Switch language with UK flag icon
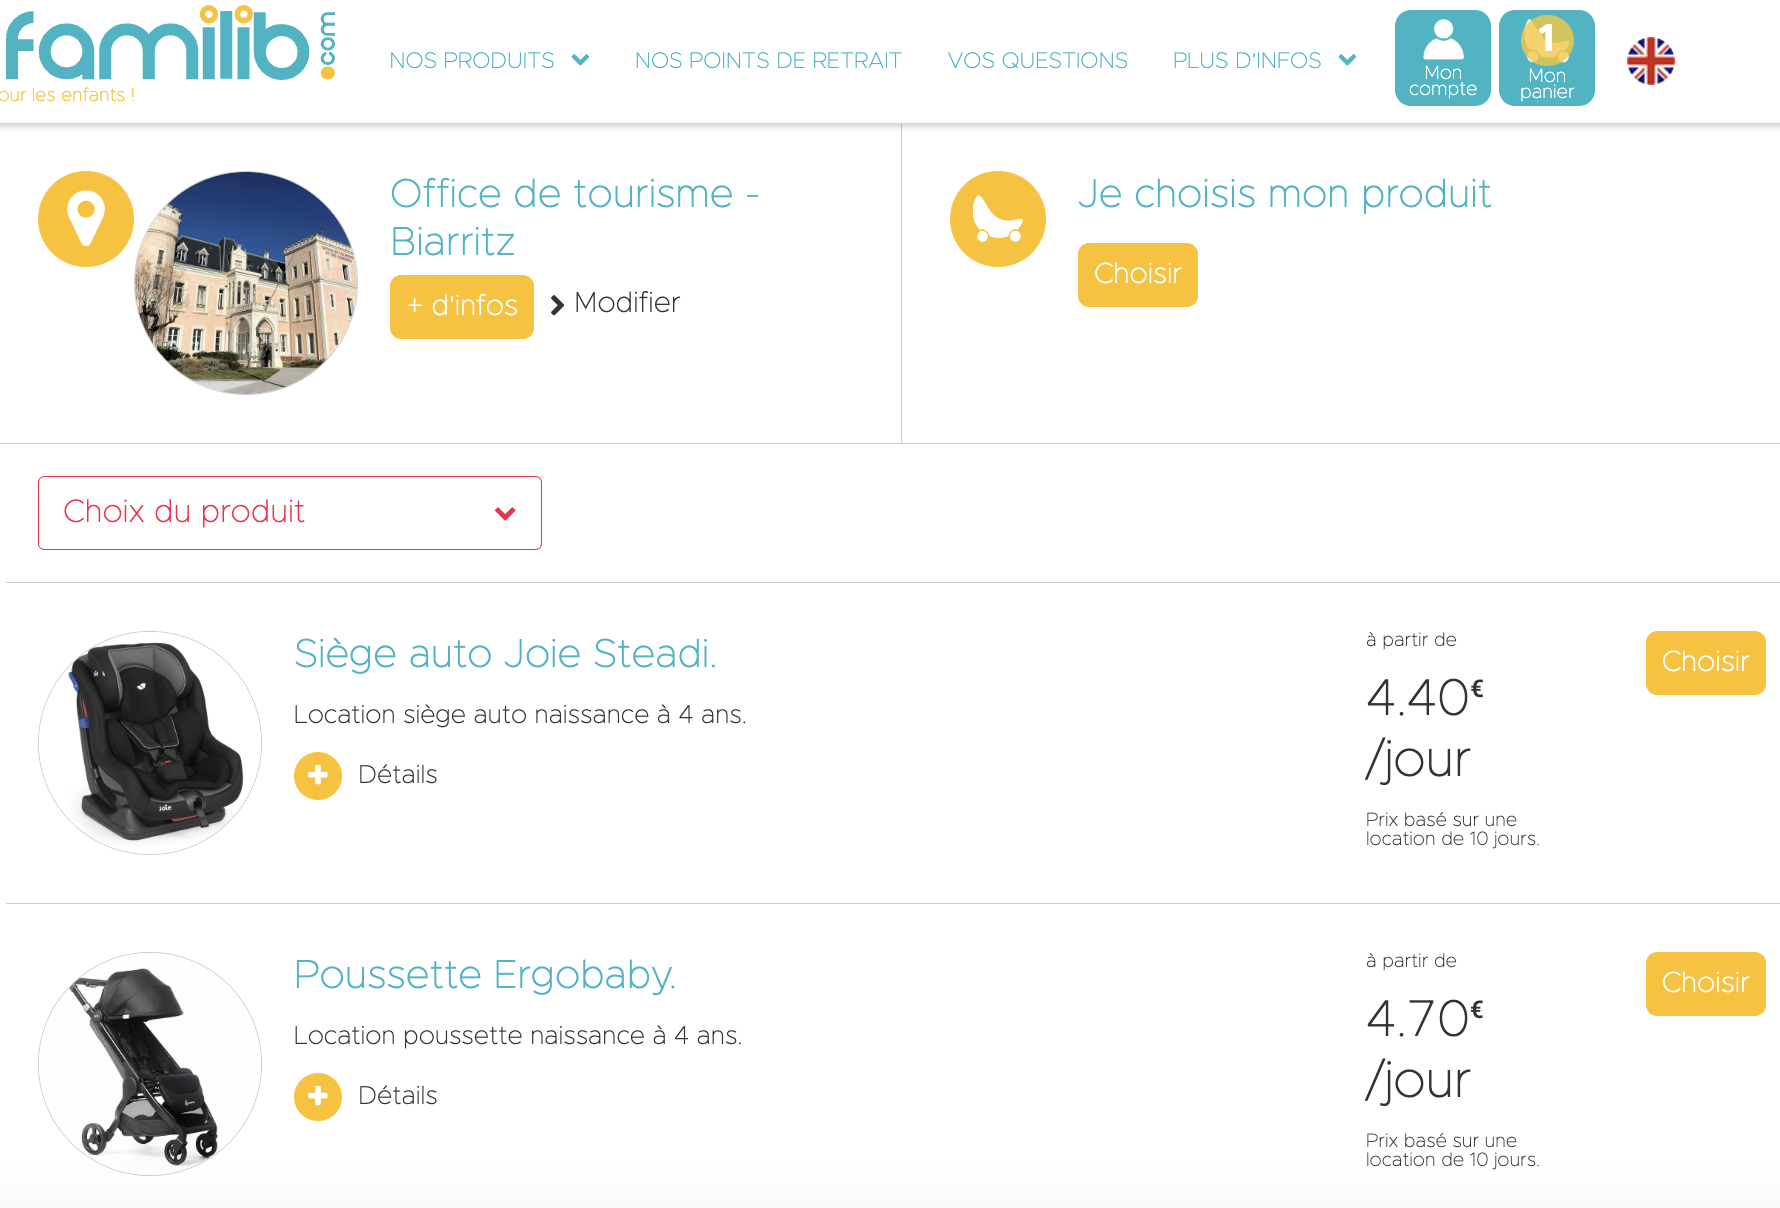 click(x=1650, y=61)
